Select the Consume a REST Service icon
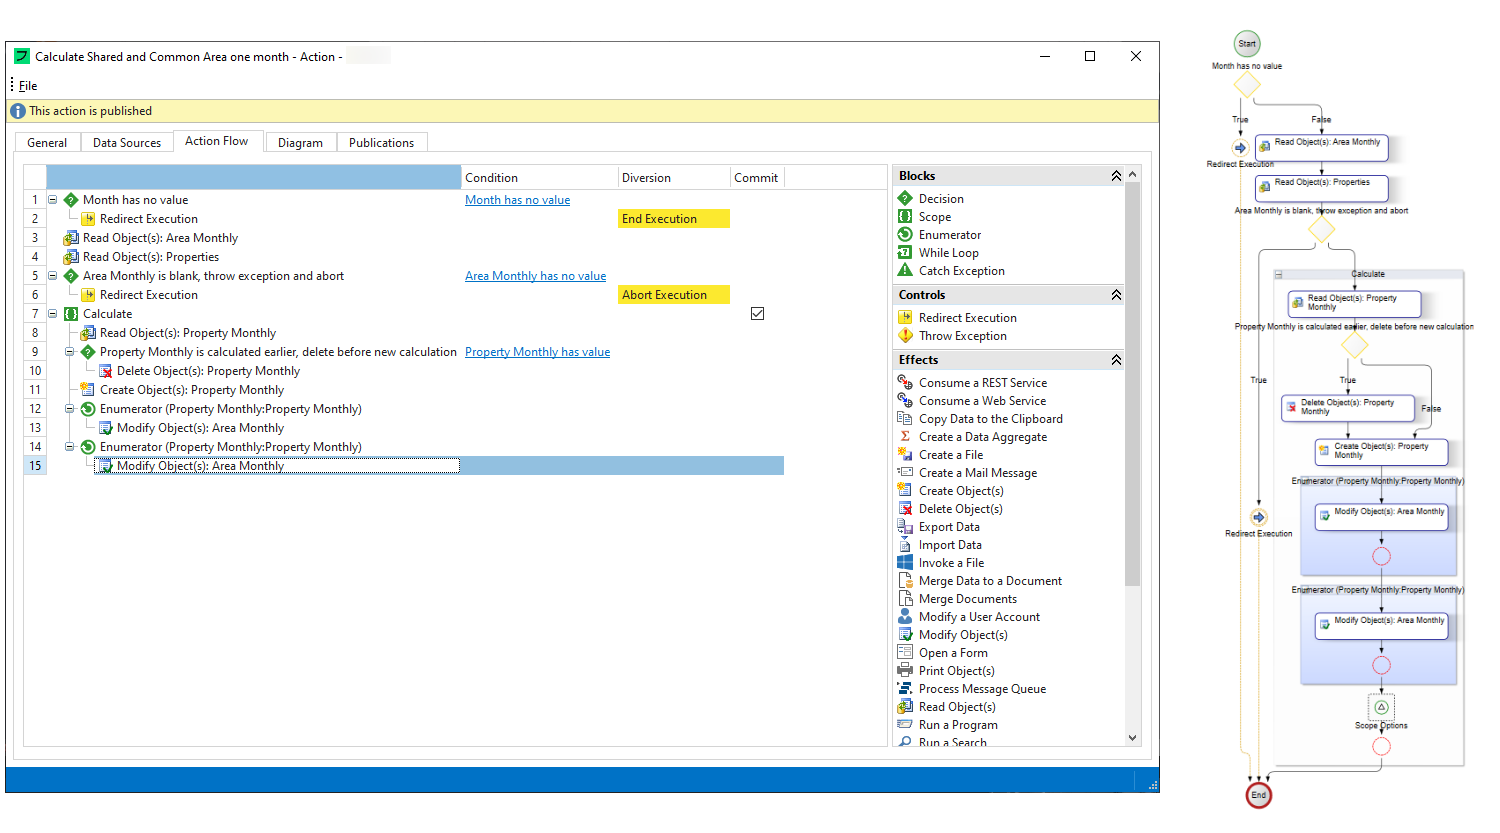 (905, 383)
